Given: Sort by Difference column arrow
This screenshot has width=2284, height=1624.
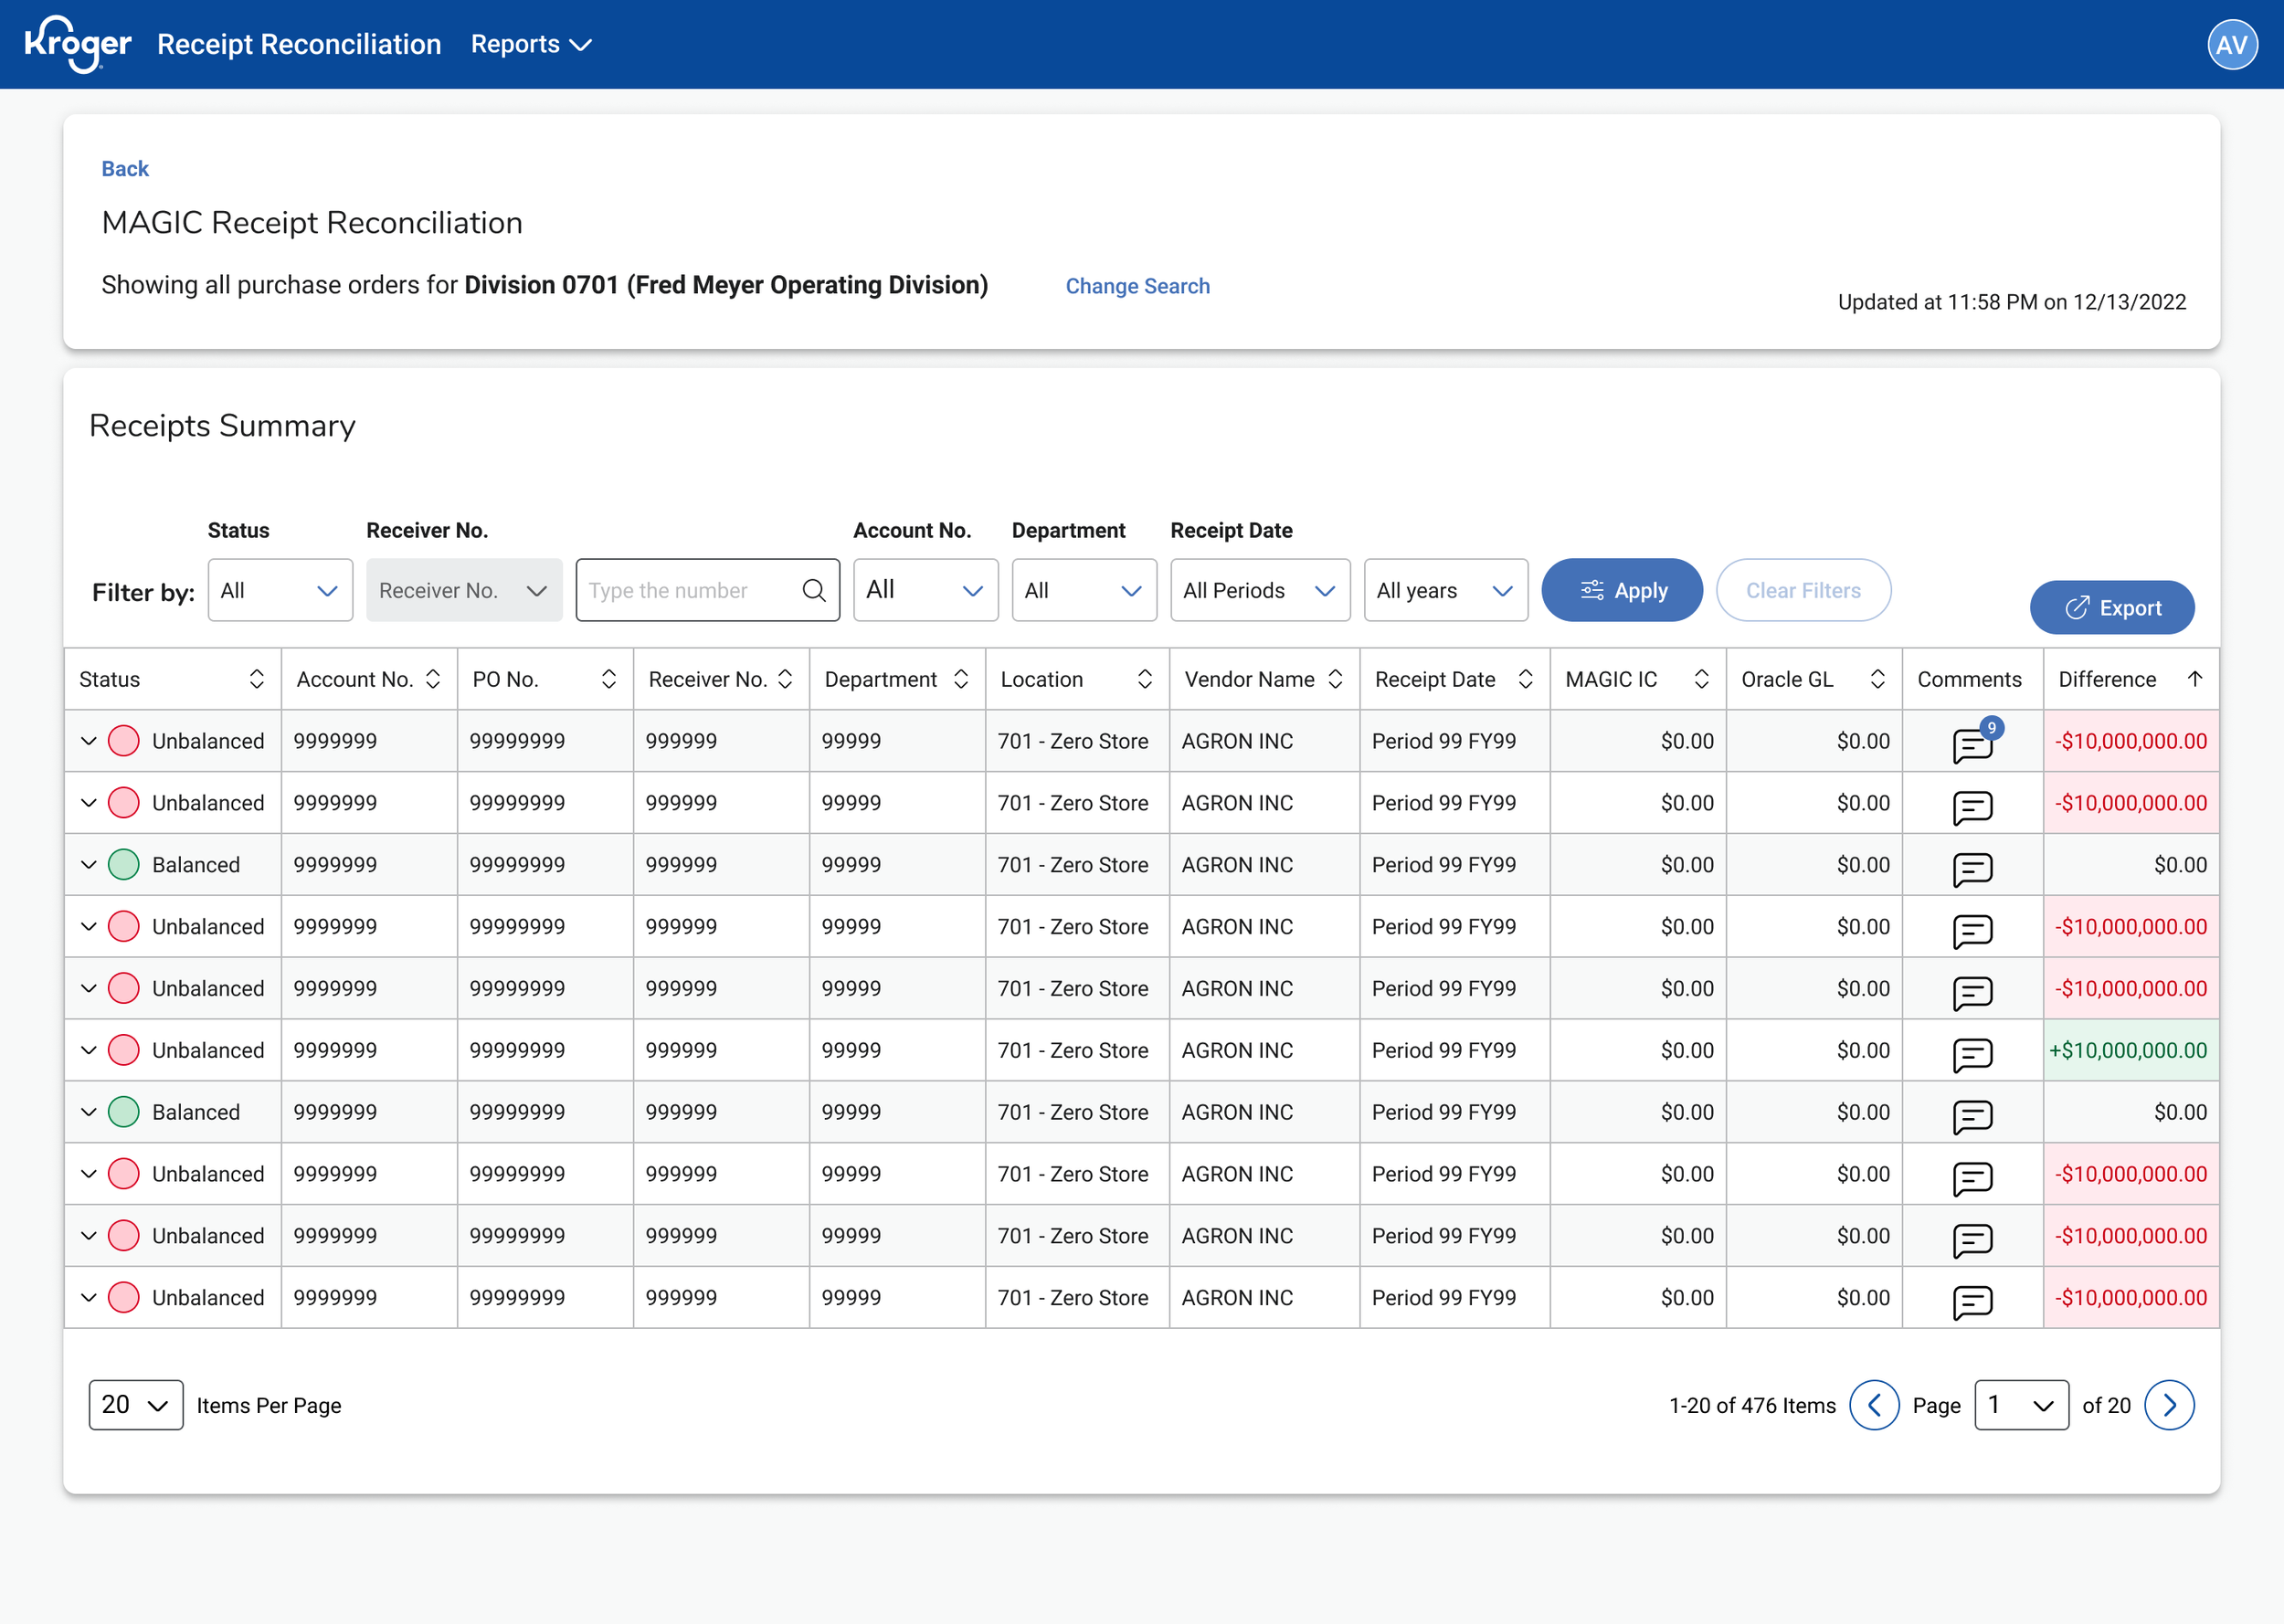Looking at the screenshot, I should (x=2194, y=679).
